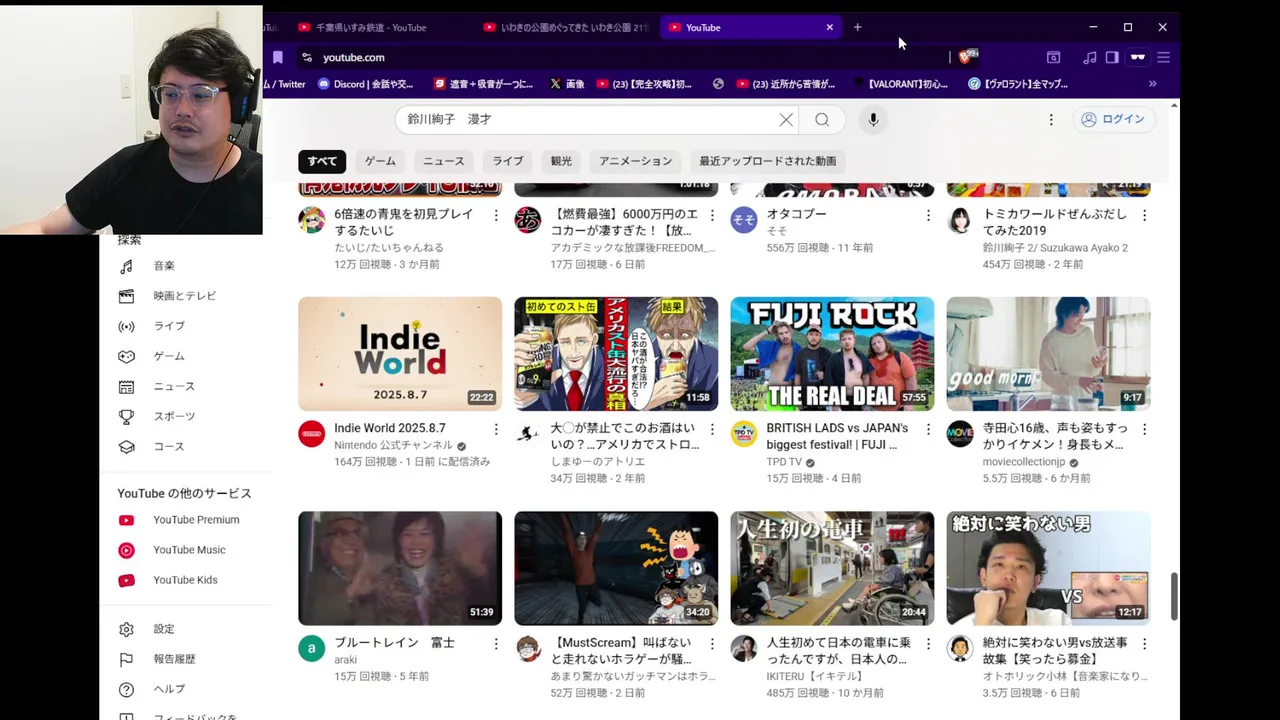
Task: Clear the search box with the X
Action: [x=786, y=120]
